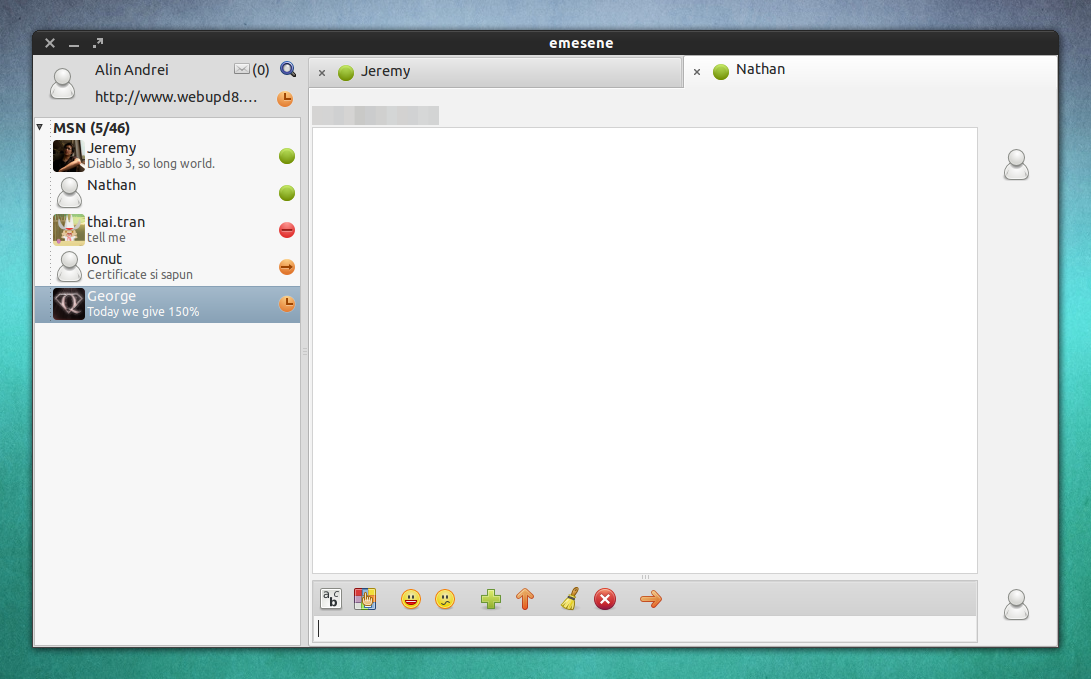This screenshot has width=1091, height=679.
Task: Click the conversation history area
Action: [645, 351]
